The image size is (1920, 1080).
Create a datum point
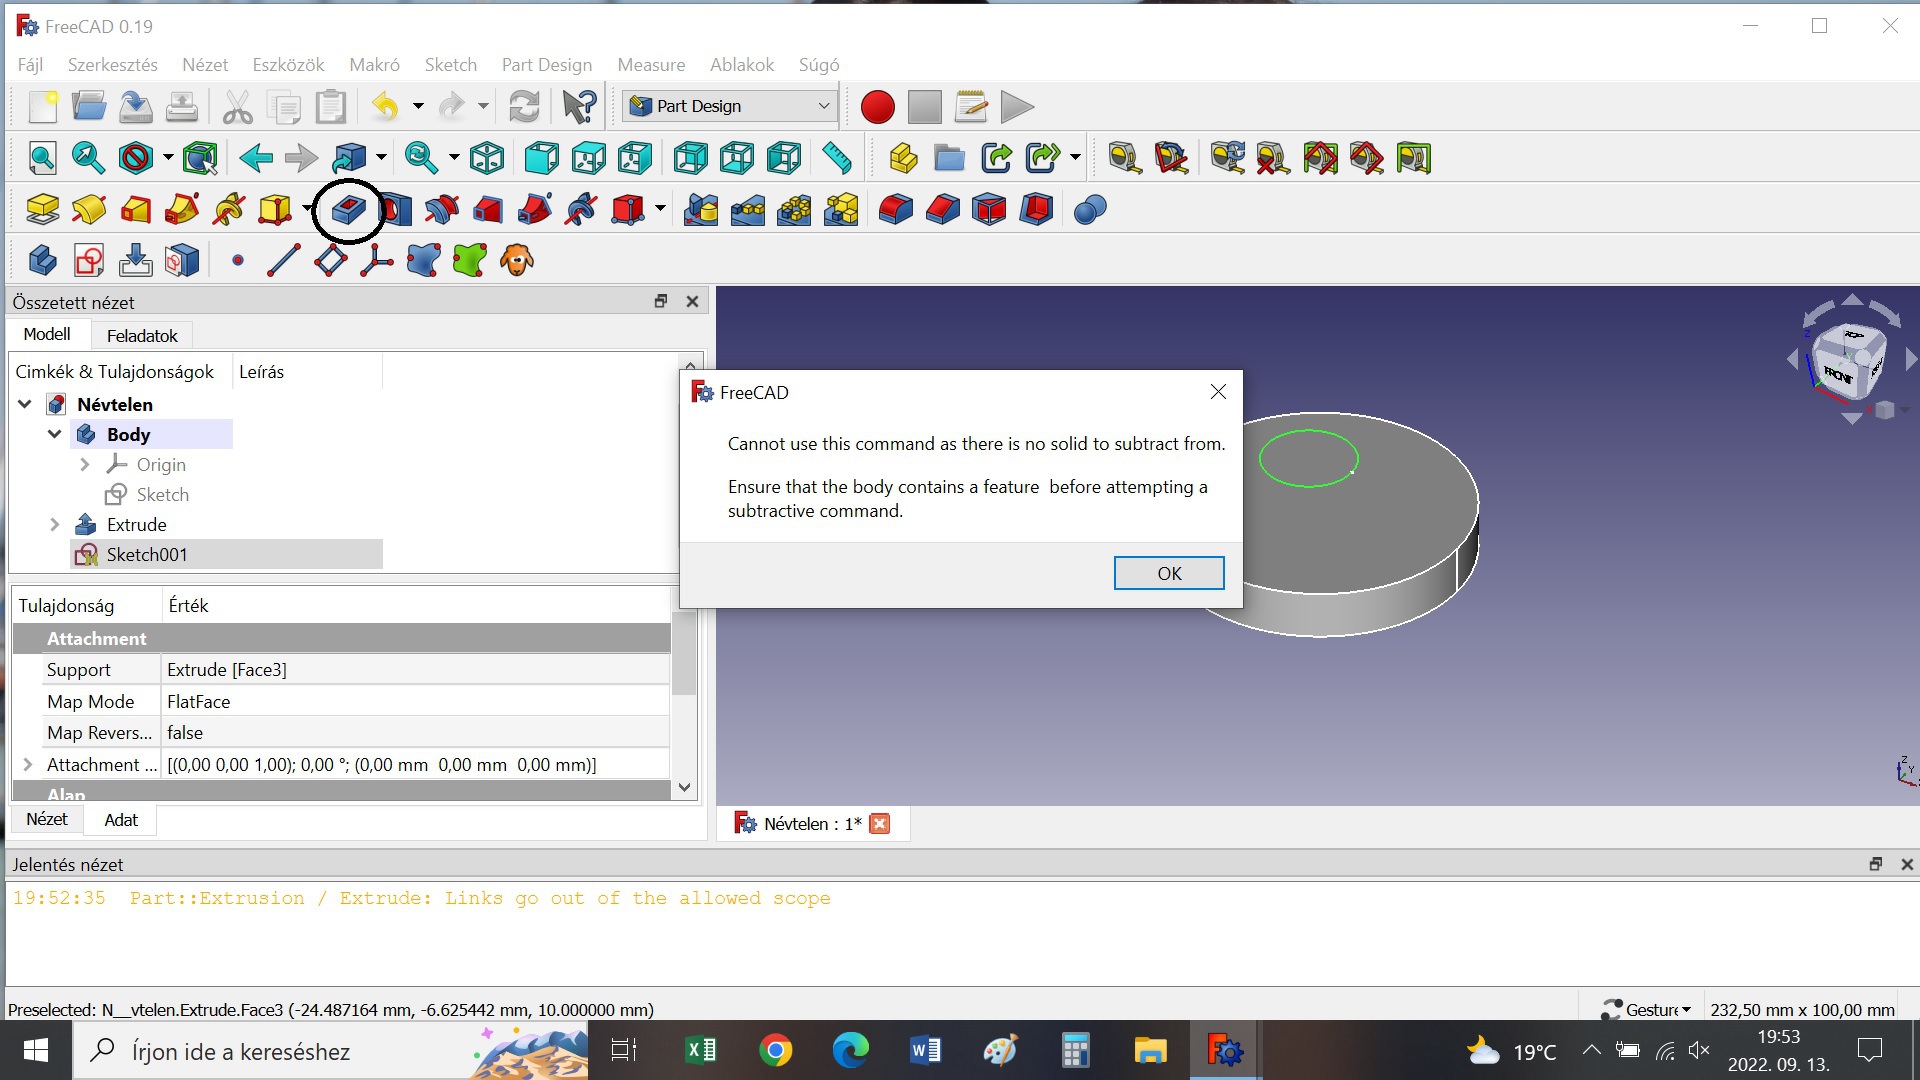pyautogui.click(x=237, y=260)
